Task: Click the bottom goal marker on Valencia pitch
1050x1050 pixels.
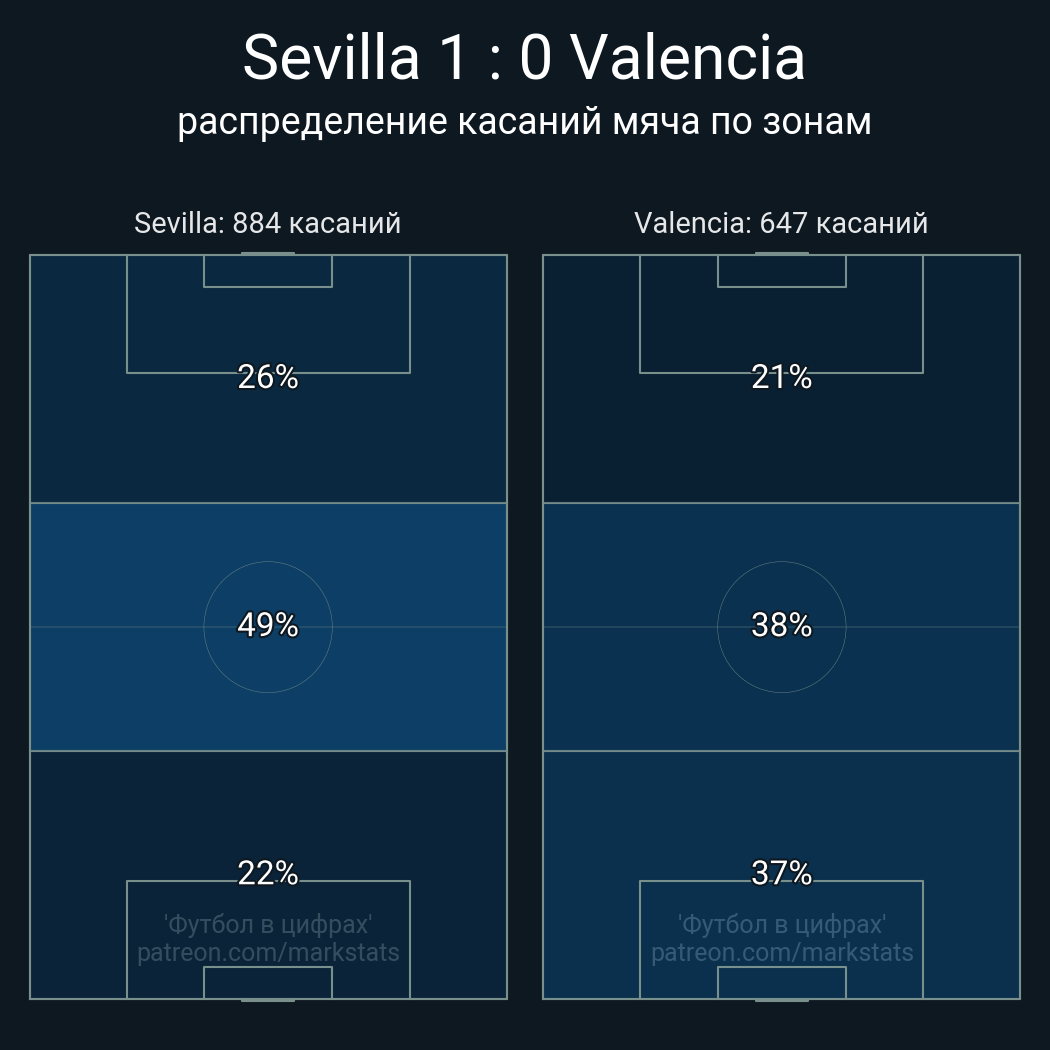Action: point(782,999)
